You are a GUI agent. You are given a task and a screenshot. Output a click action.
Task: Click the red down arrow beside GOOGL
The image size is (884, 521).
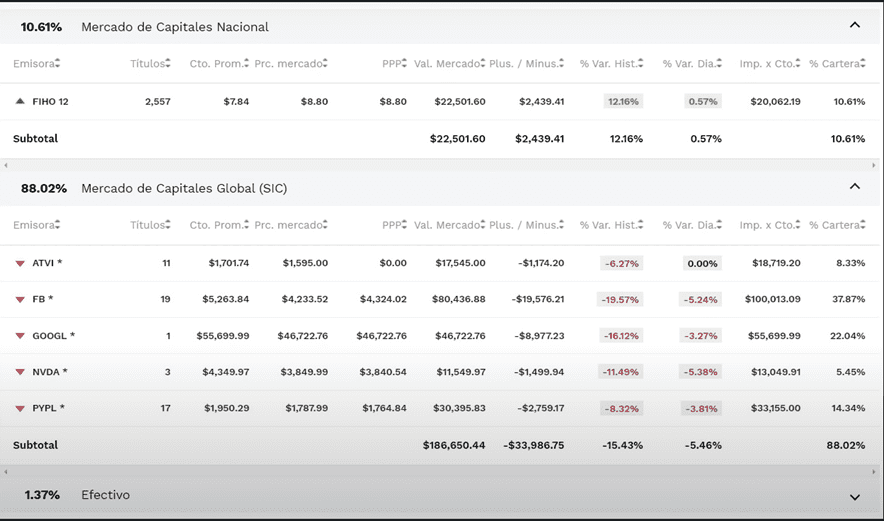(19, 336)
